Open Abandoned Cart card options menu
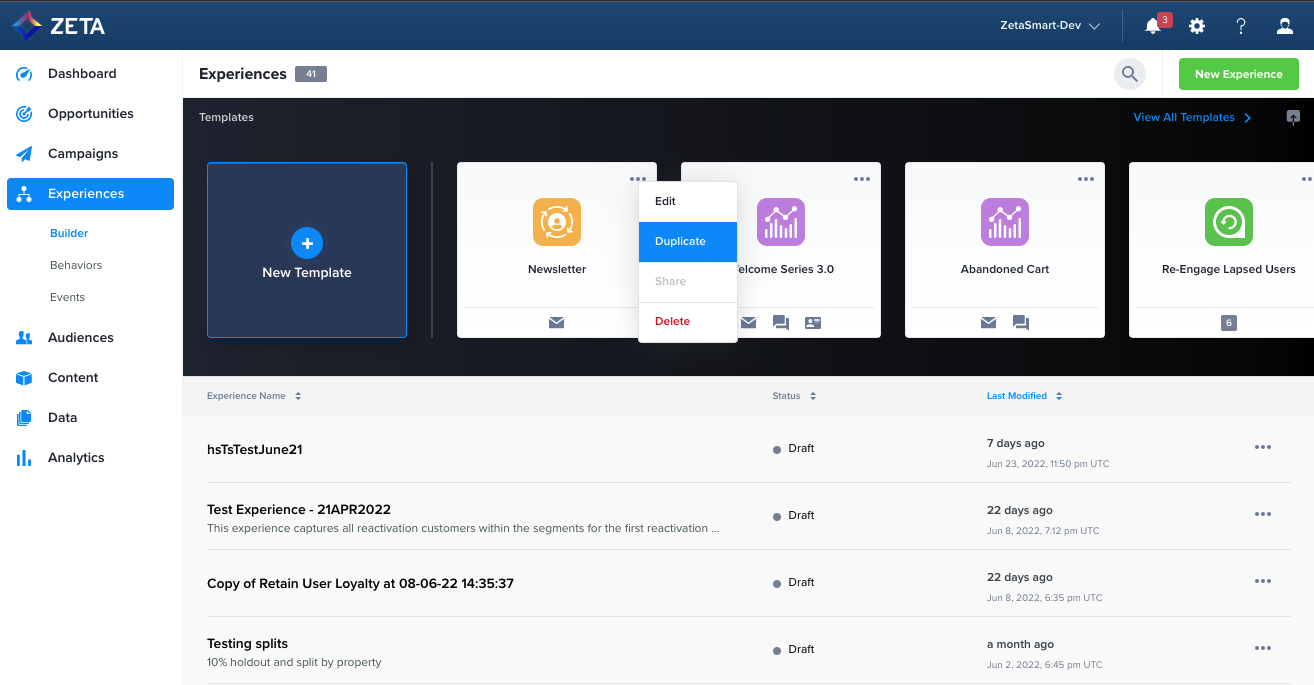The width and height of the screenshot is (1314, 685). coord(1086,179)
